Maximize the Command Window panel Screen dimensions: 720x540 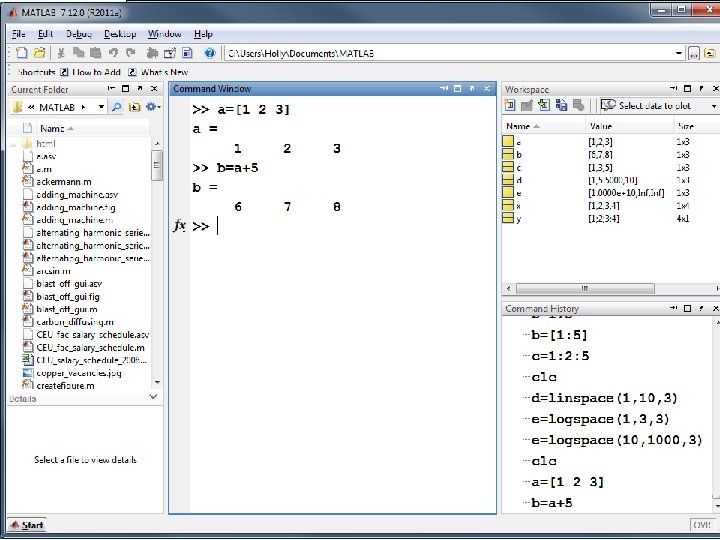[x=457, y=88]
